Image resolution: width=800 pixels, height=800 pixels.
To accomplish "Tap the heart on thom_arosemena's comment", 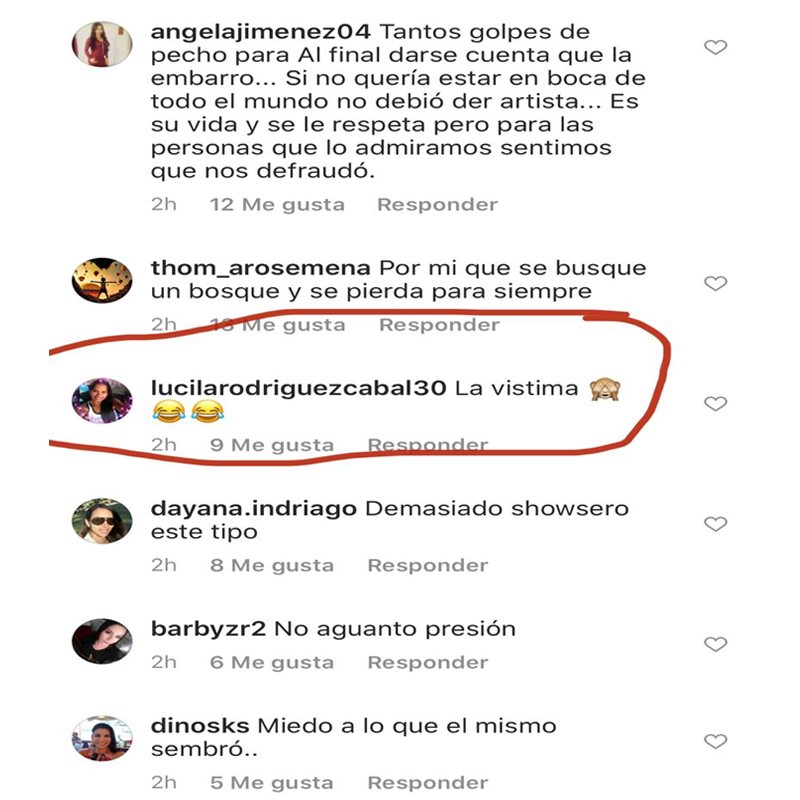I will pyautogui.click(x=715, y=283).
